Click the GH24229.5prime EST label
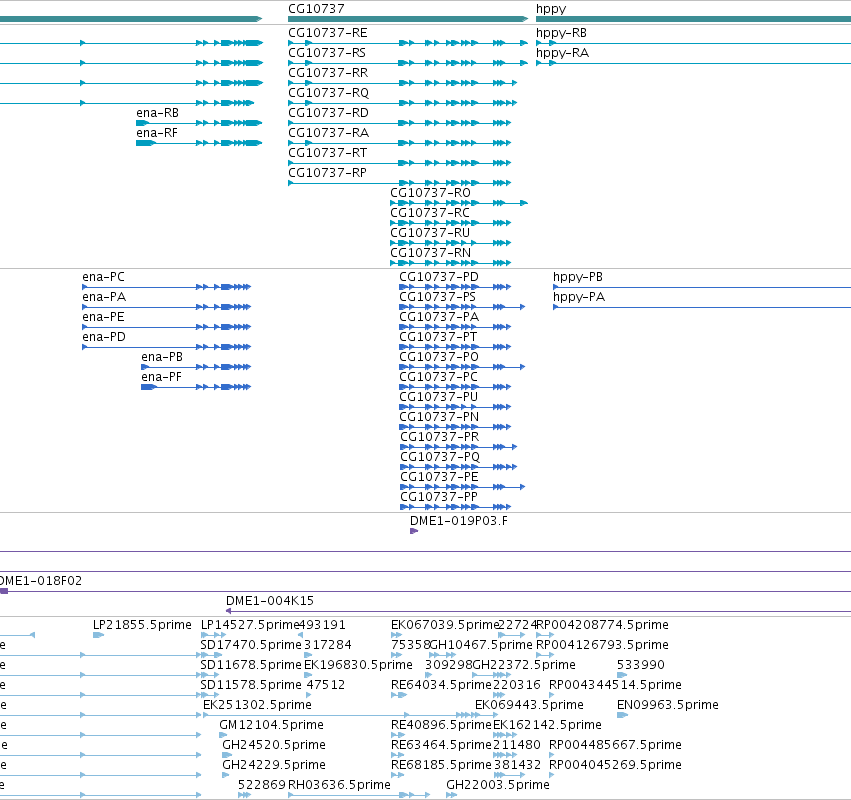Viewport: 851px width, 800px height. 274,766
